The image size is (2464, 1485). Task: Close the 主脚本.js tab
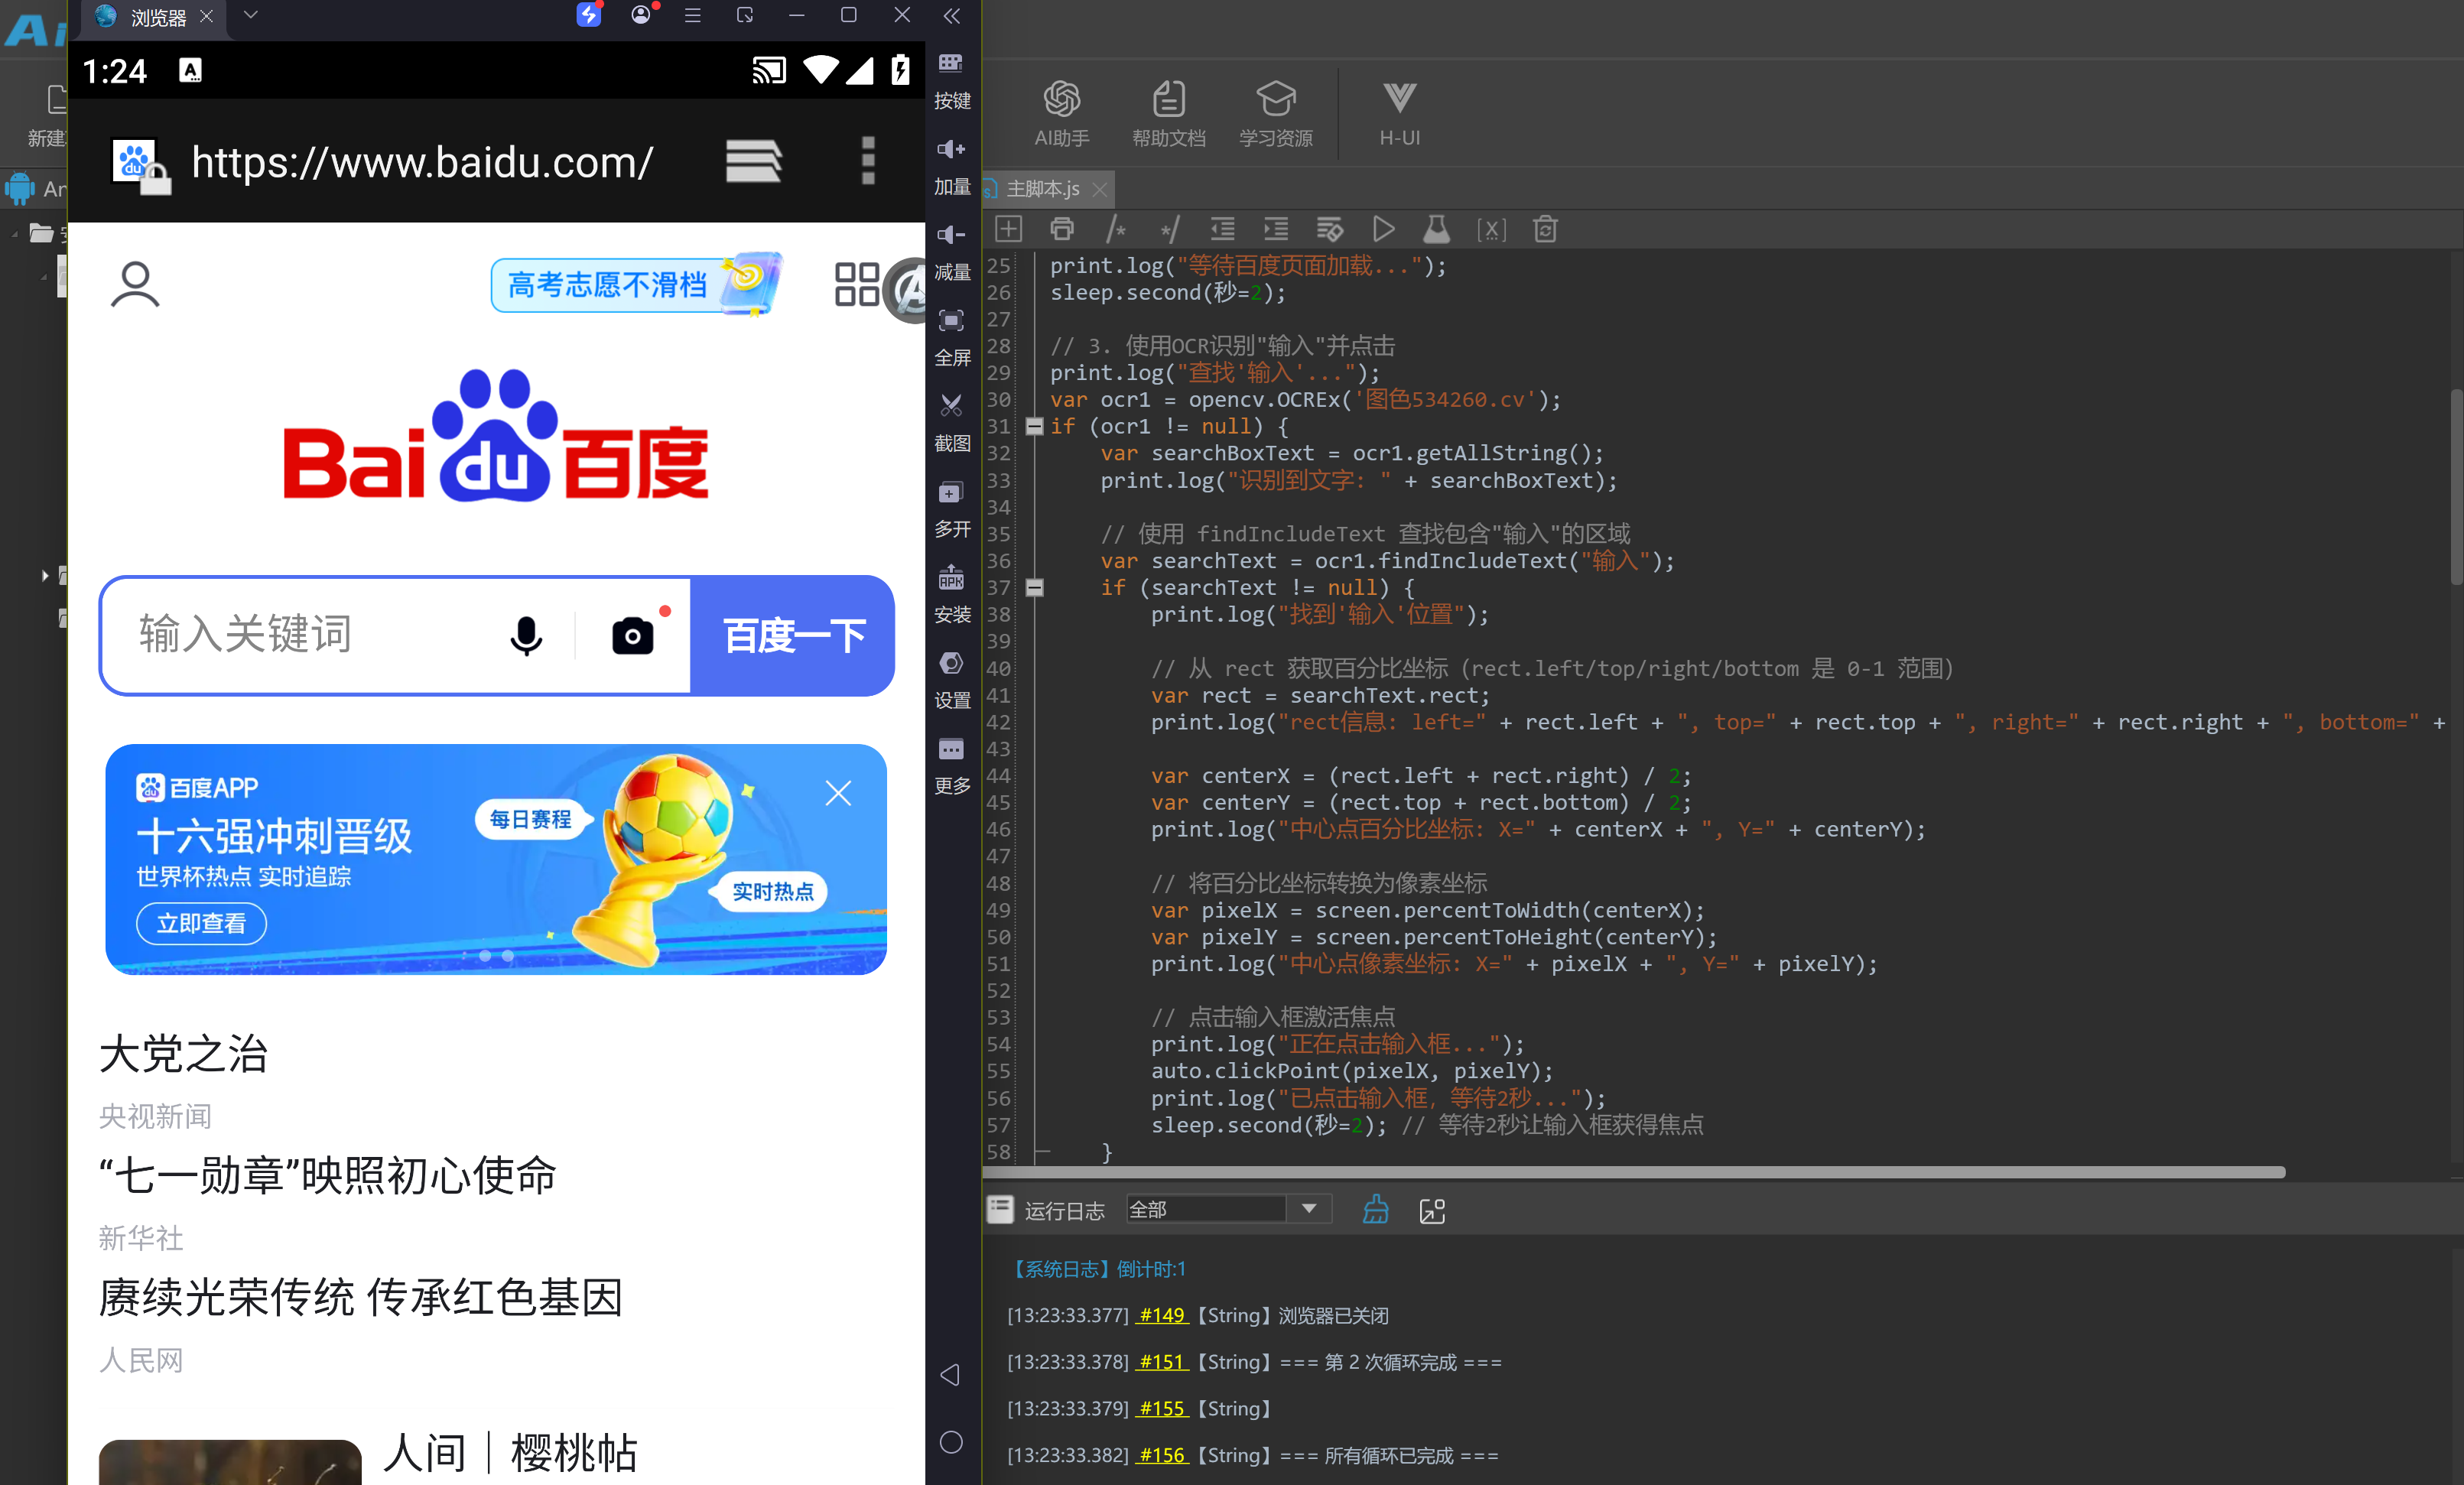point(1100,189)
